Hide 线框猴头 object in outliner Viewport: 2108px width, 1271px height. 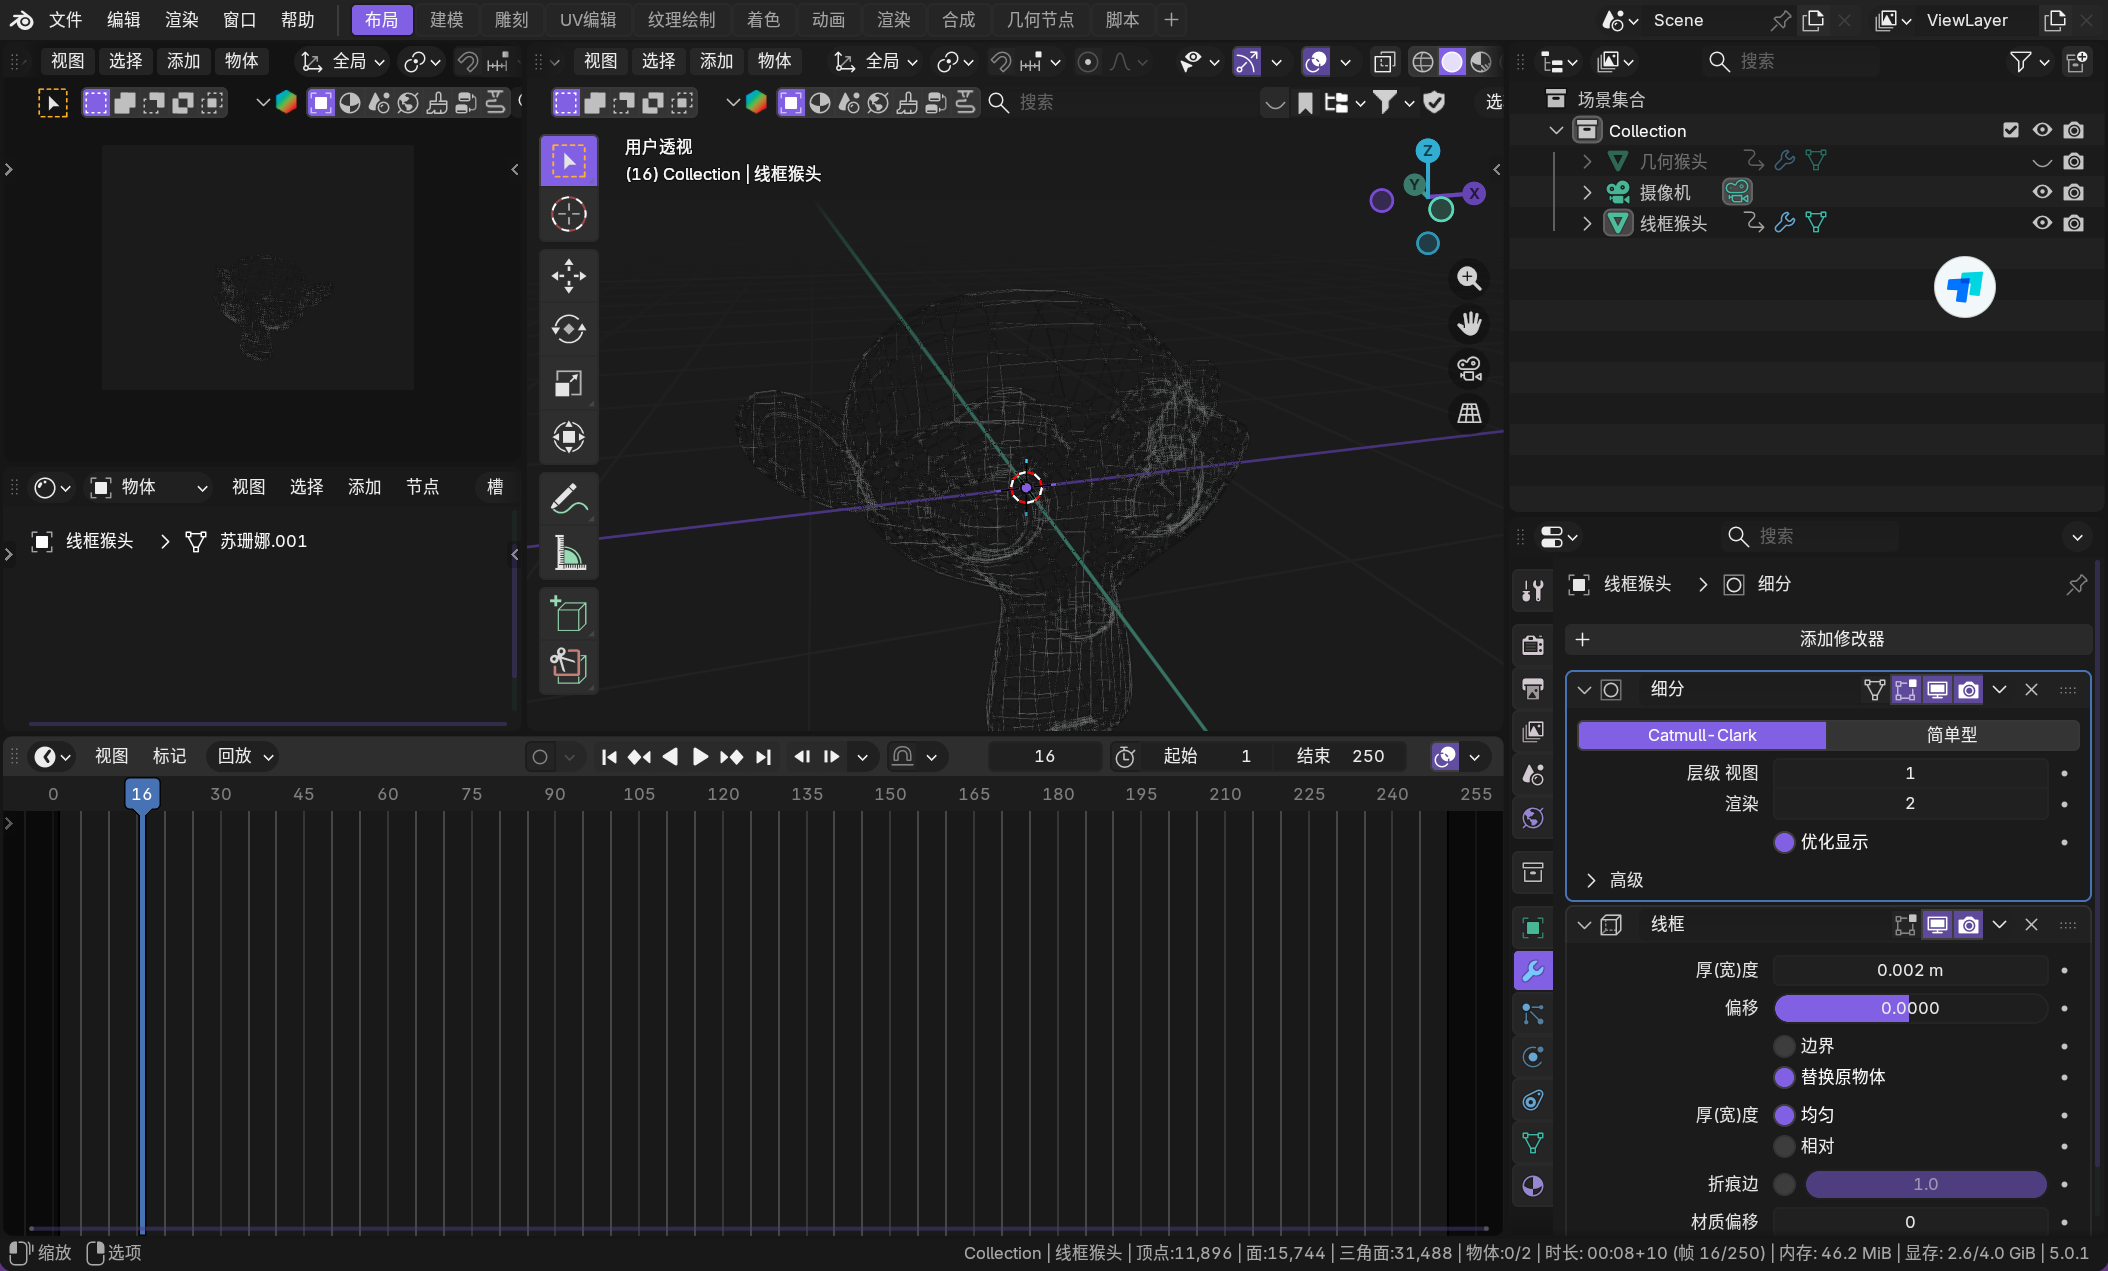(2042, 223)
